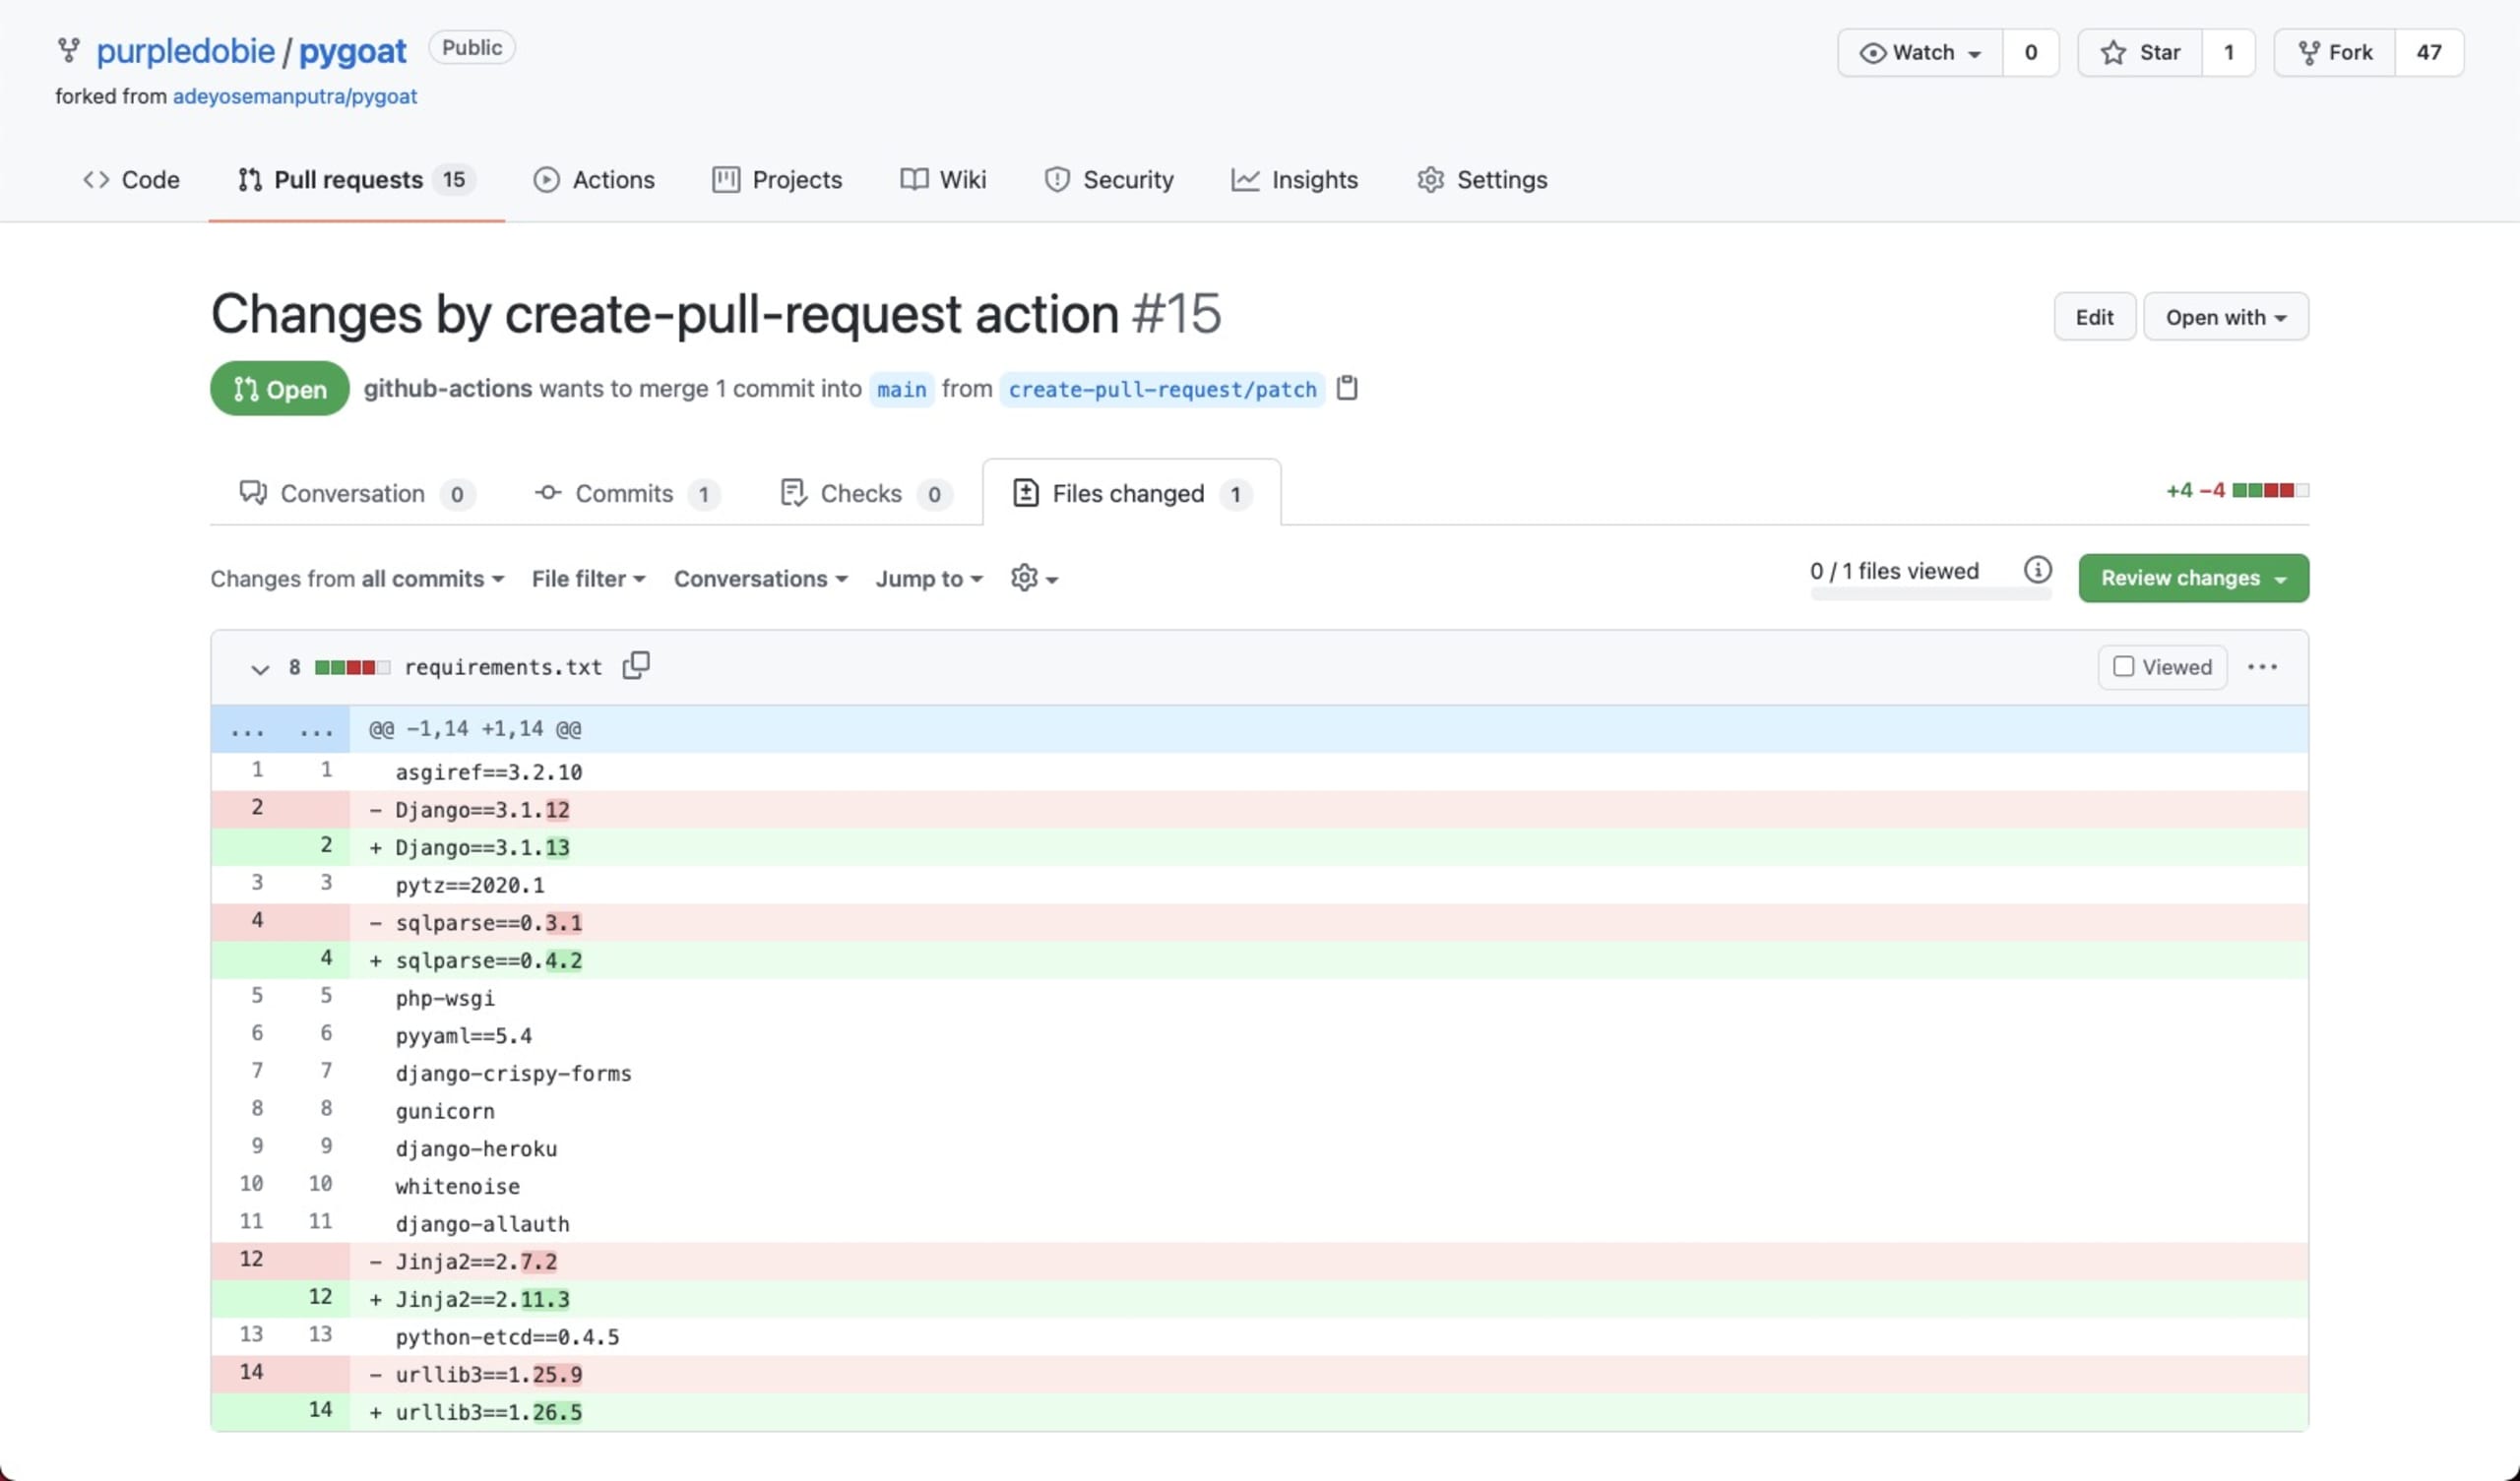Click the 'django-crispy-forms' line
Viewport: 2520px width, 1481px height.
click(1259, 1073)
